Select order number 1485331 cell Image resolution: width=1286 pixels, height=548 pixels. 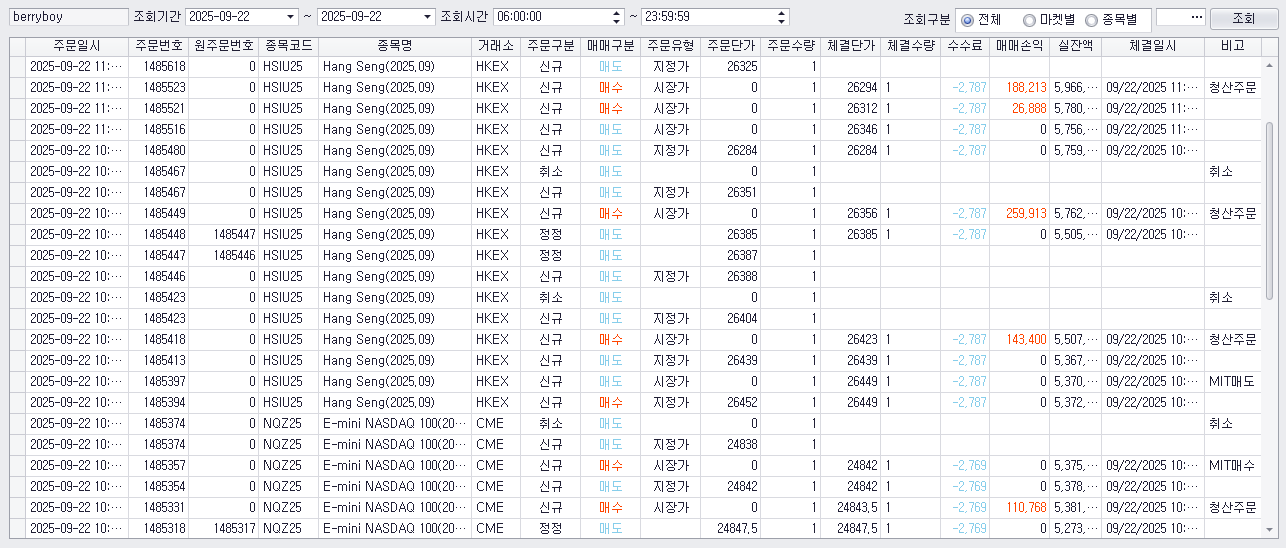click(158, 507)
